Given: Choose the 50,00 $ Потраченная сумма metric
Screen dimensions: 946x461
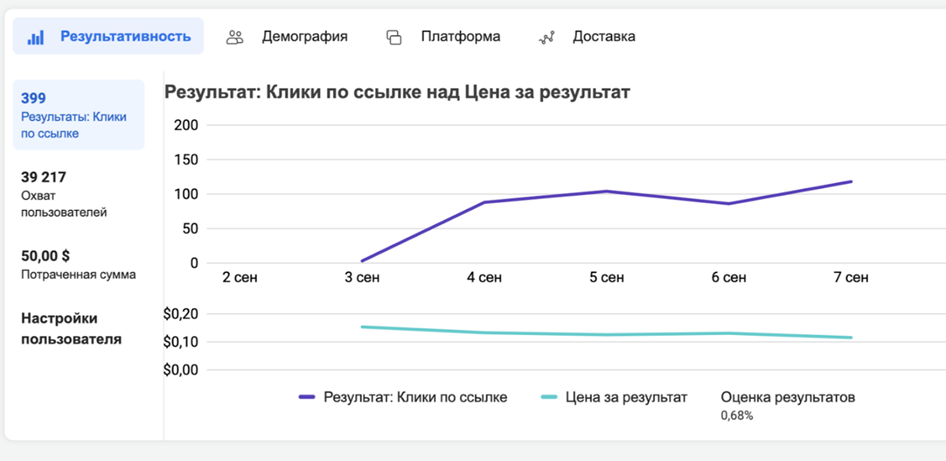Looking at the screenshot, I should (78, 264).
